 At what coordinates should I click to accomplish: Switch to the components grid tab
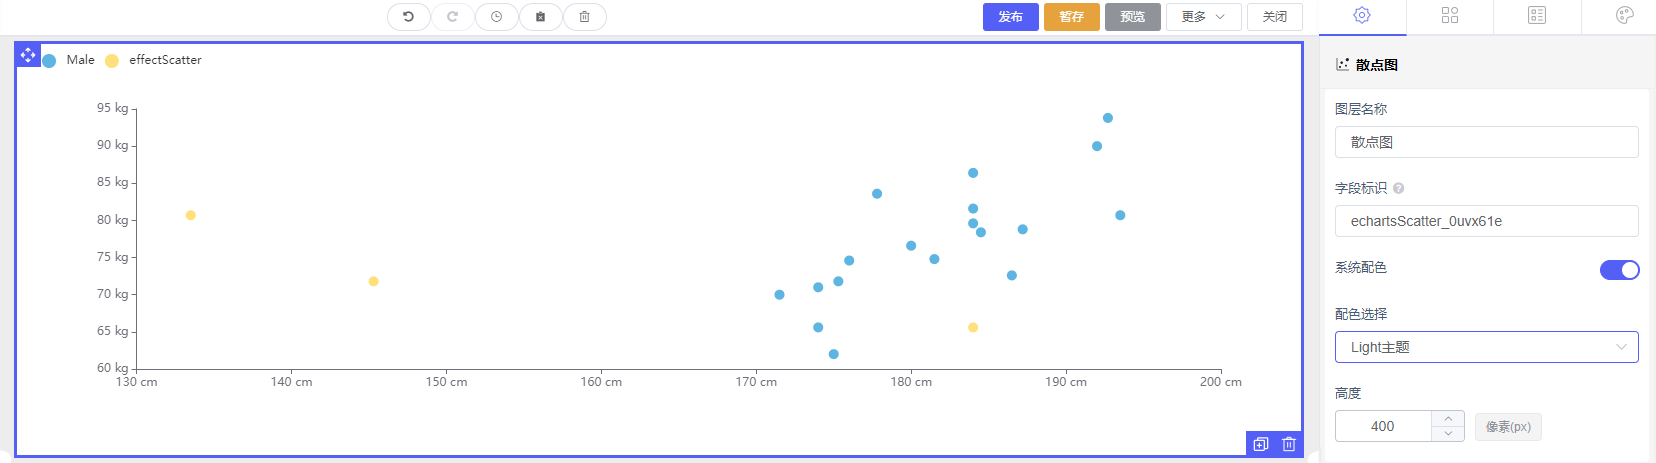point(1449,15)
